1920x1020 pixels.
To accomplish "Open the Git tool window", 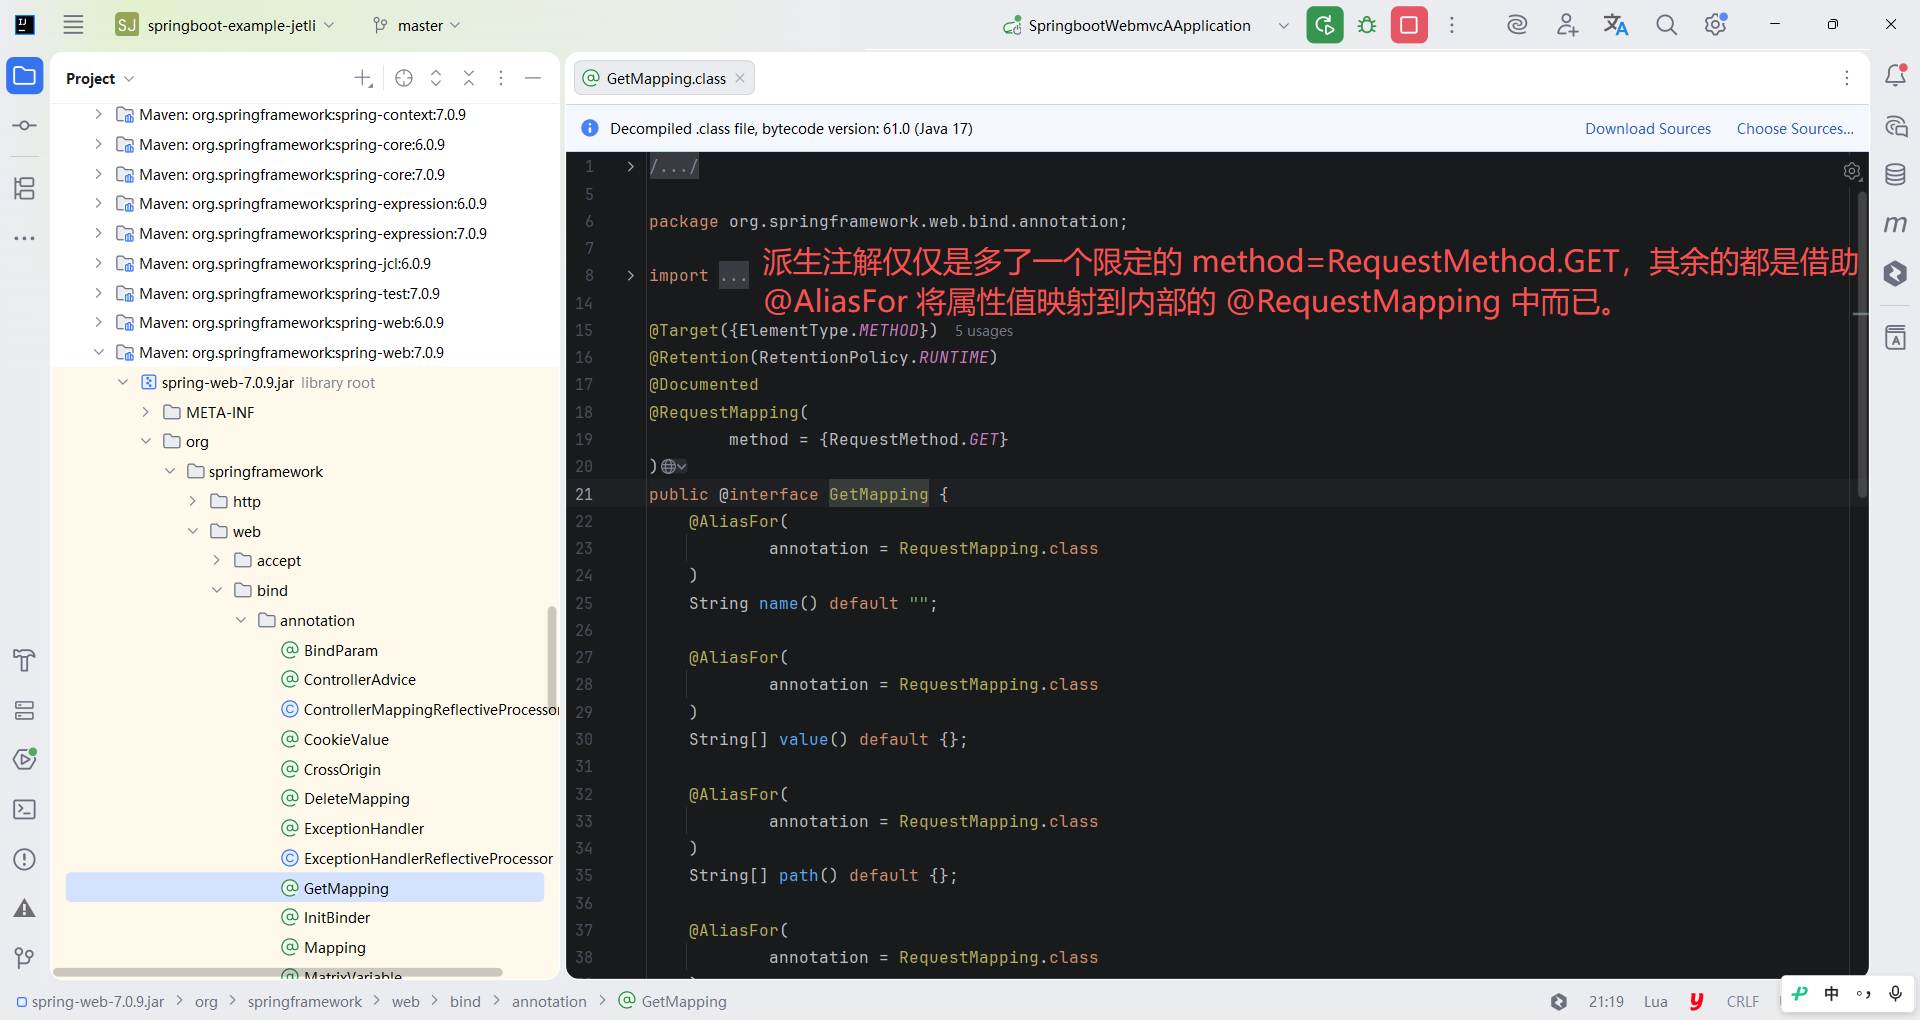I will tap(25, 958).
